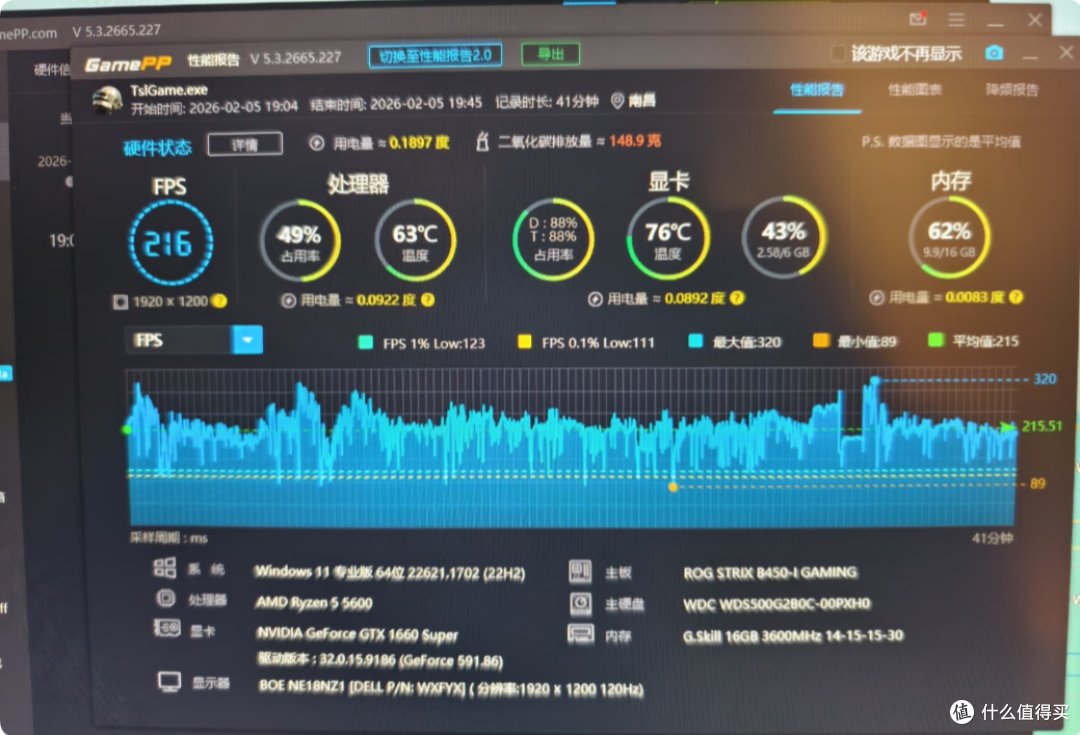This screenshot has height=735, width=1080.
Task: Click the resolution icon next to 1920 x 1200
Action: coord(121,302)
